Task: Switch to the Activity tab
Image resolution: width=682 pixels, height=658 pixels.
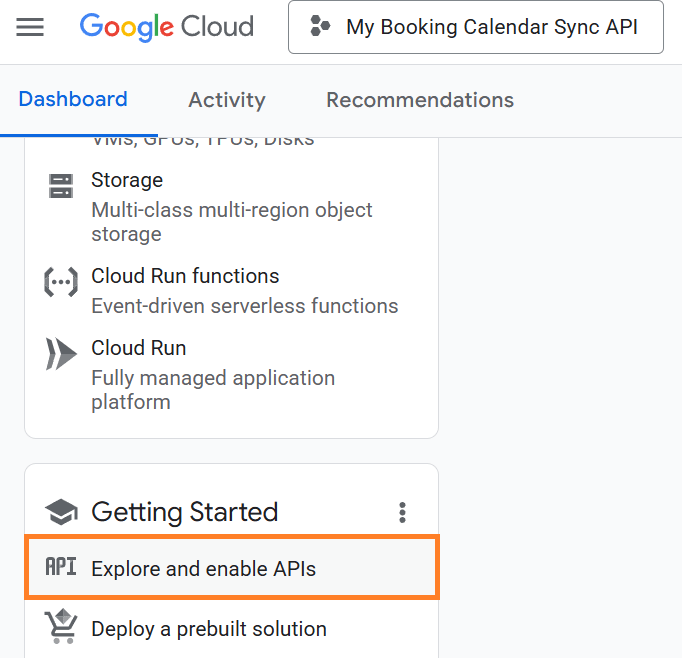Action: click(227, 100)
